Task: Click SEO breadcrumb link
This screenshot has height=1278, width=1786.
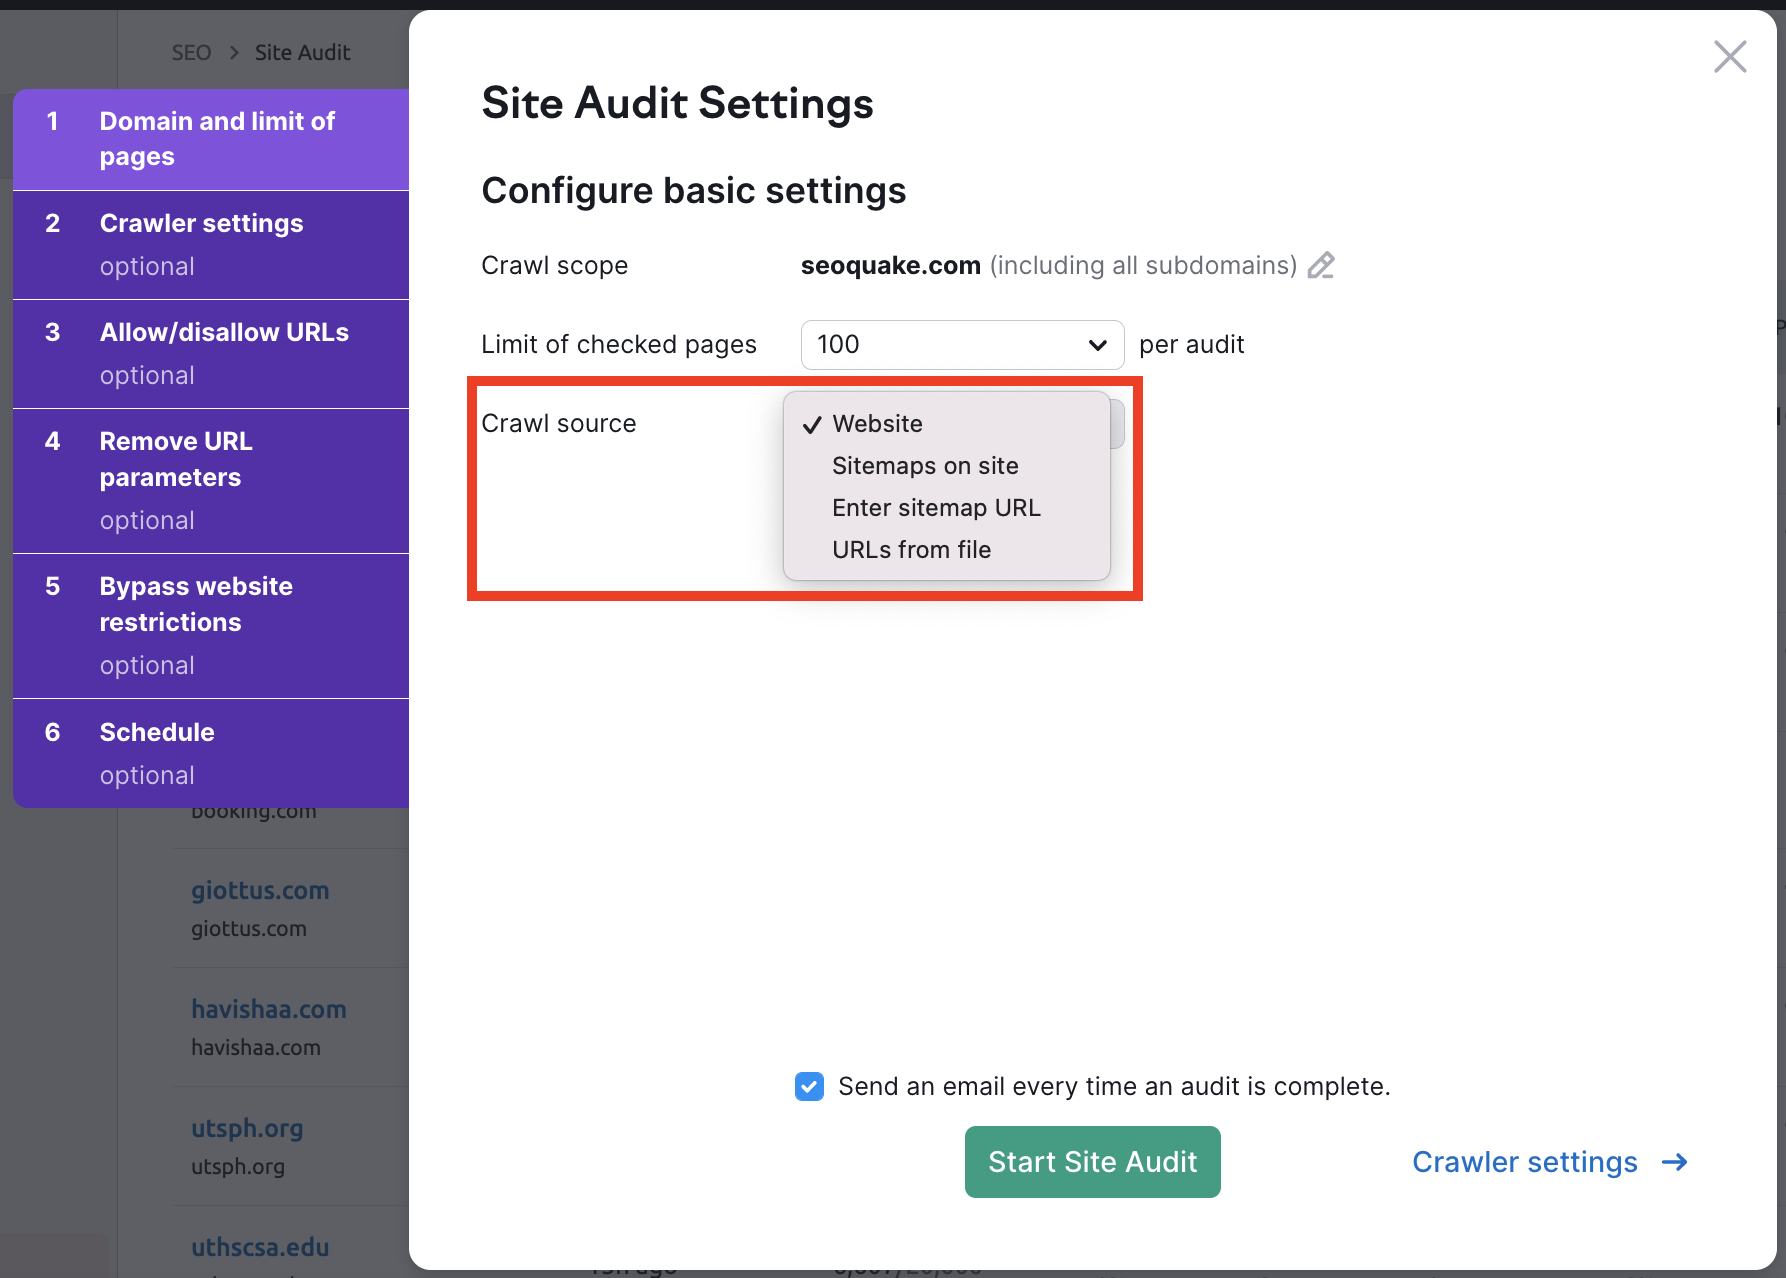Action: pyautogui.click(x=191, y=52)
